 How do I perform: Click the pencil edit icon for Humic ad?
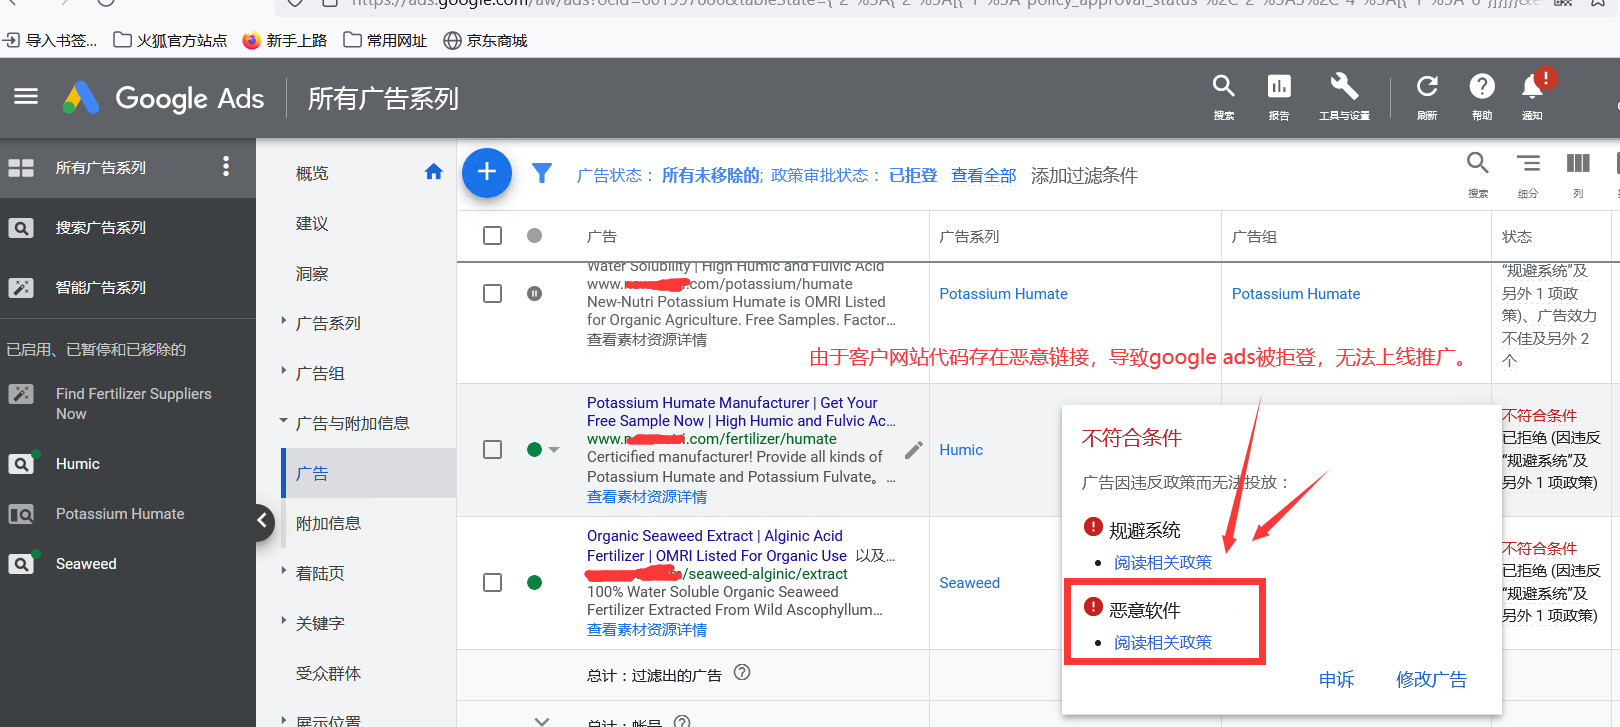[913, 450]
